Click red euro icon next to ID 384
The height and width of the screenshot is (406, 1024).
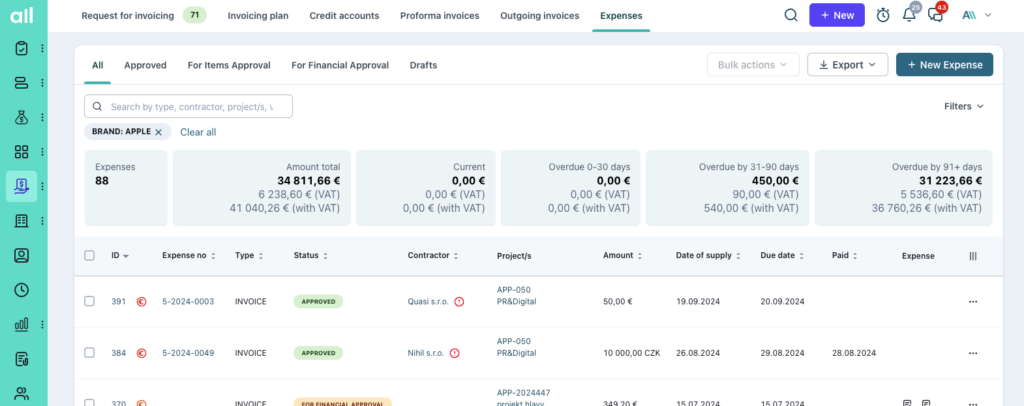[141, 353]
